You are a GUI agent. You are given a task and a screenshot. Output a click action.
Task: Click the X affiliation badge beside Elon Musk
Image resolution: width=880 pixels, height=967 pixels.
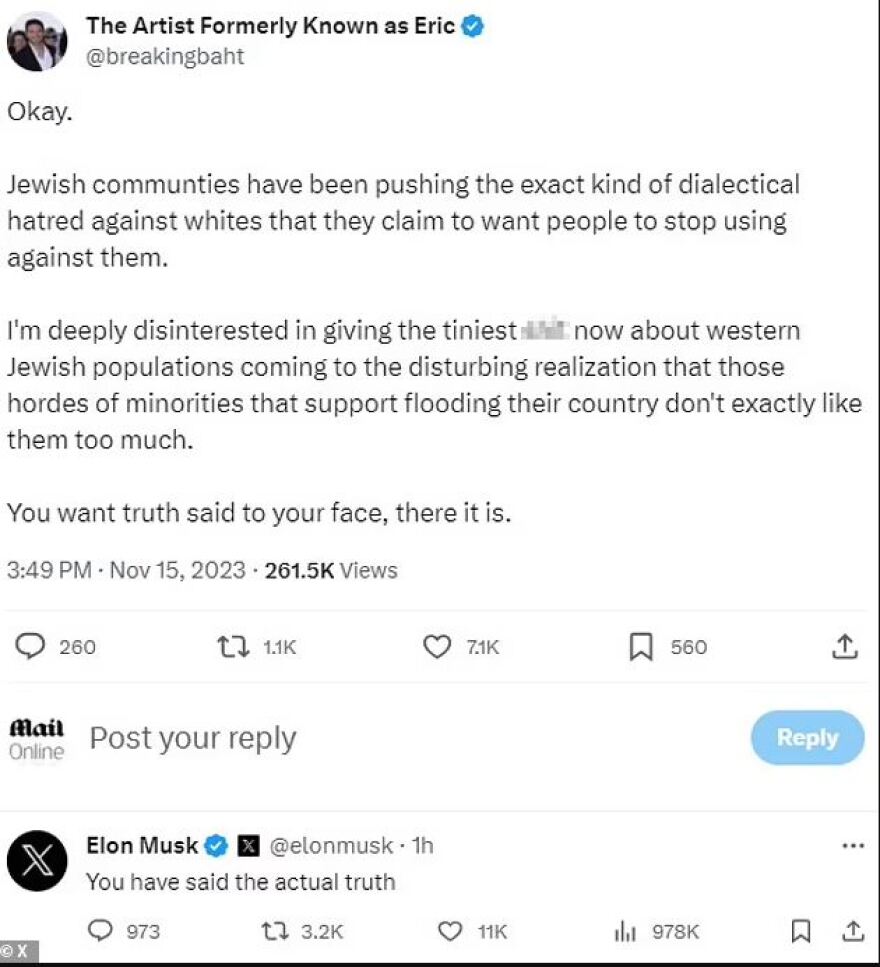[x=249, y=846]
